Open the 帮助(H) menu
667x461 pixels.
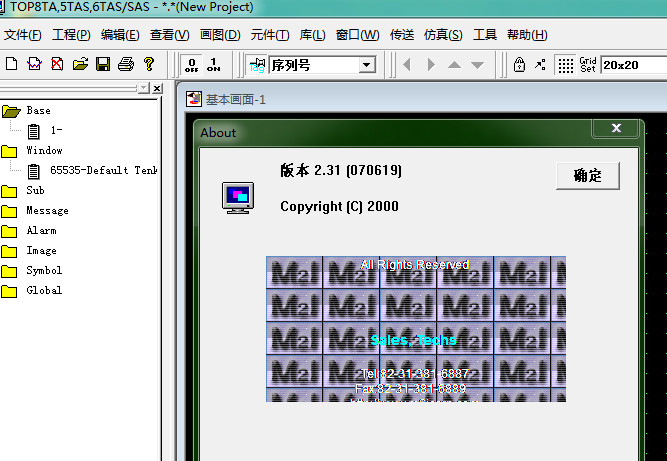[x=527, y=35]
